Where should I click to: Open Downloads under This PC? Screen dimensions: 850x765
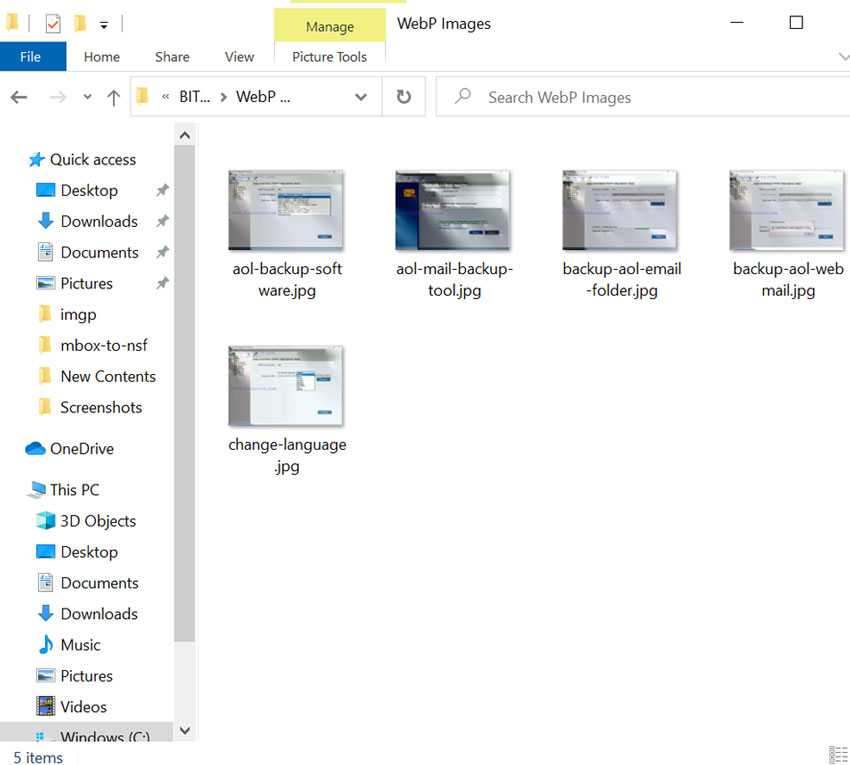[x=99, y=614]
